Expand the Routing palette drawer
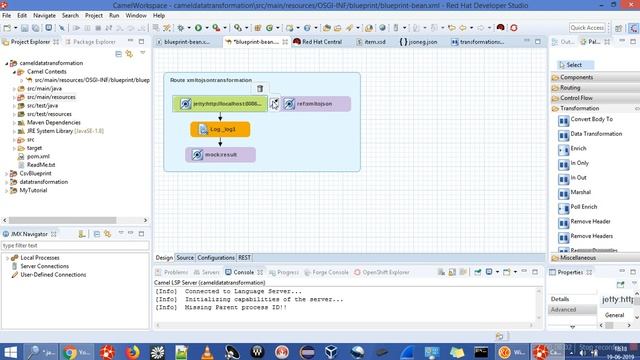This screenshot has width=640, height=360. tap(595, 88)
